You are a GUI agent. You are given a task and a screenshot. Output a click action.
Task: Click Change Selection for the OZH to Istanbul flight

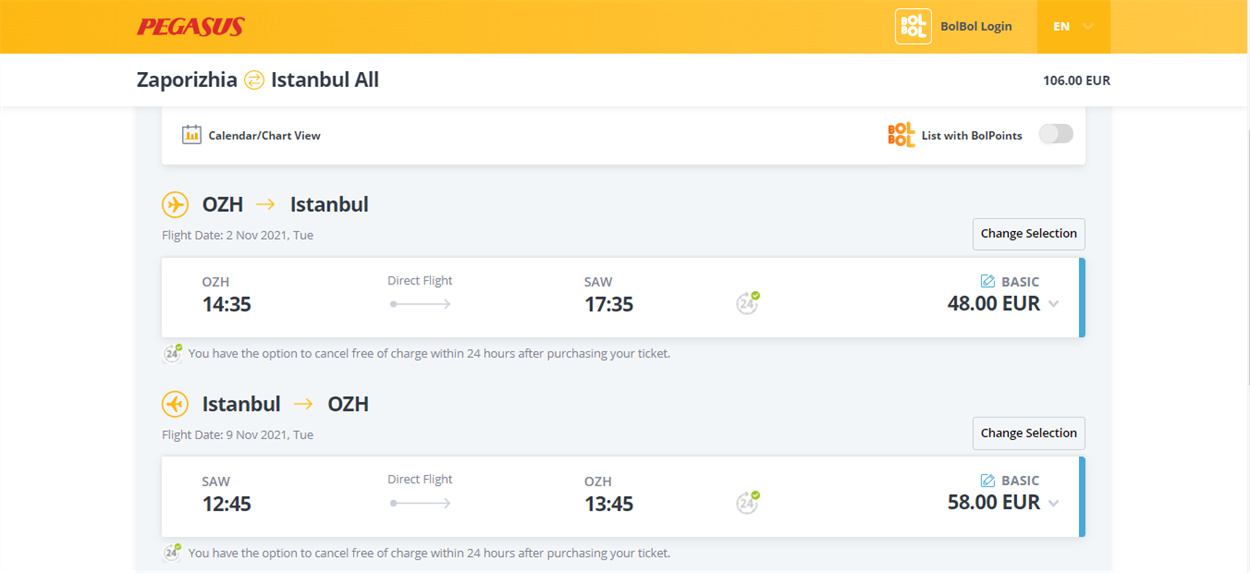click(x=1029, y=234)
